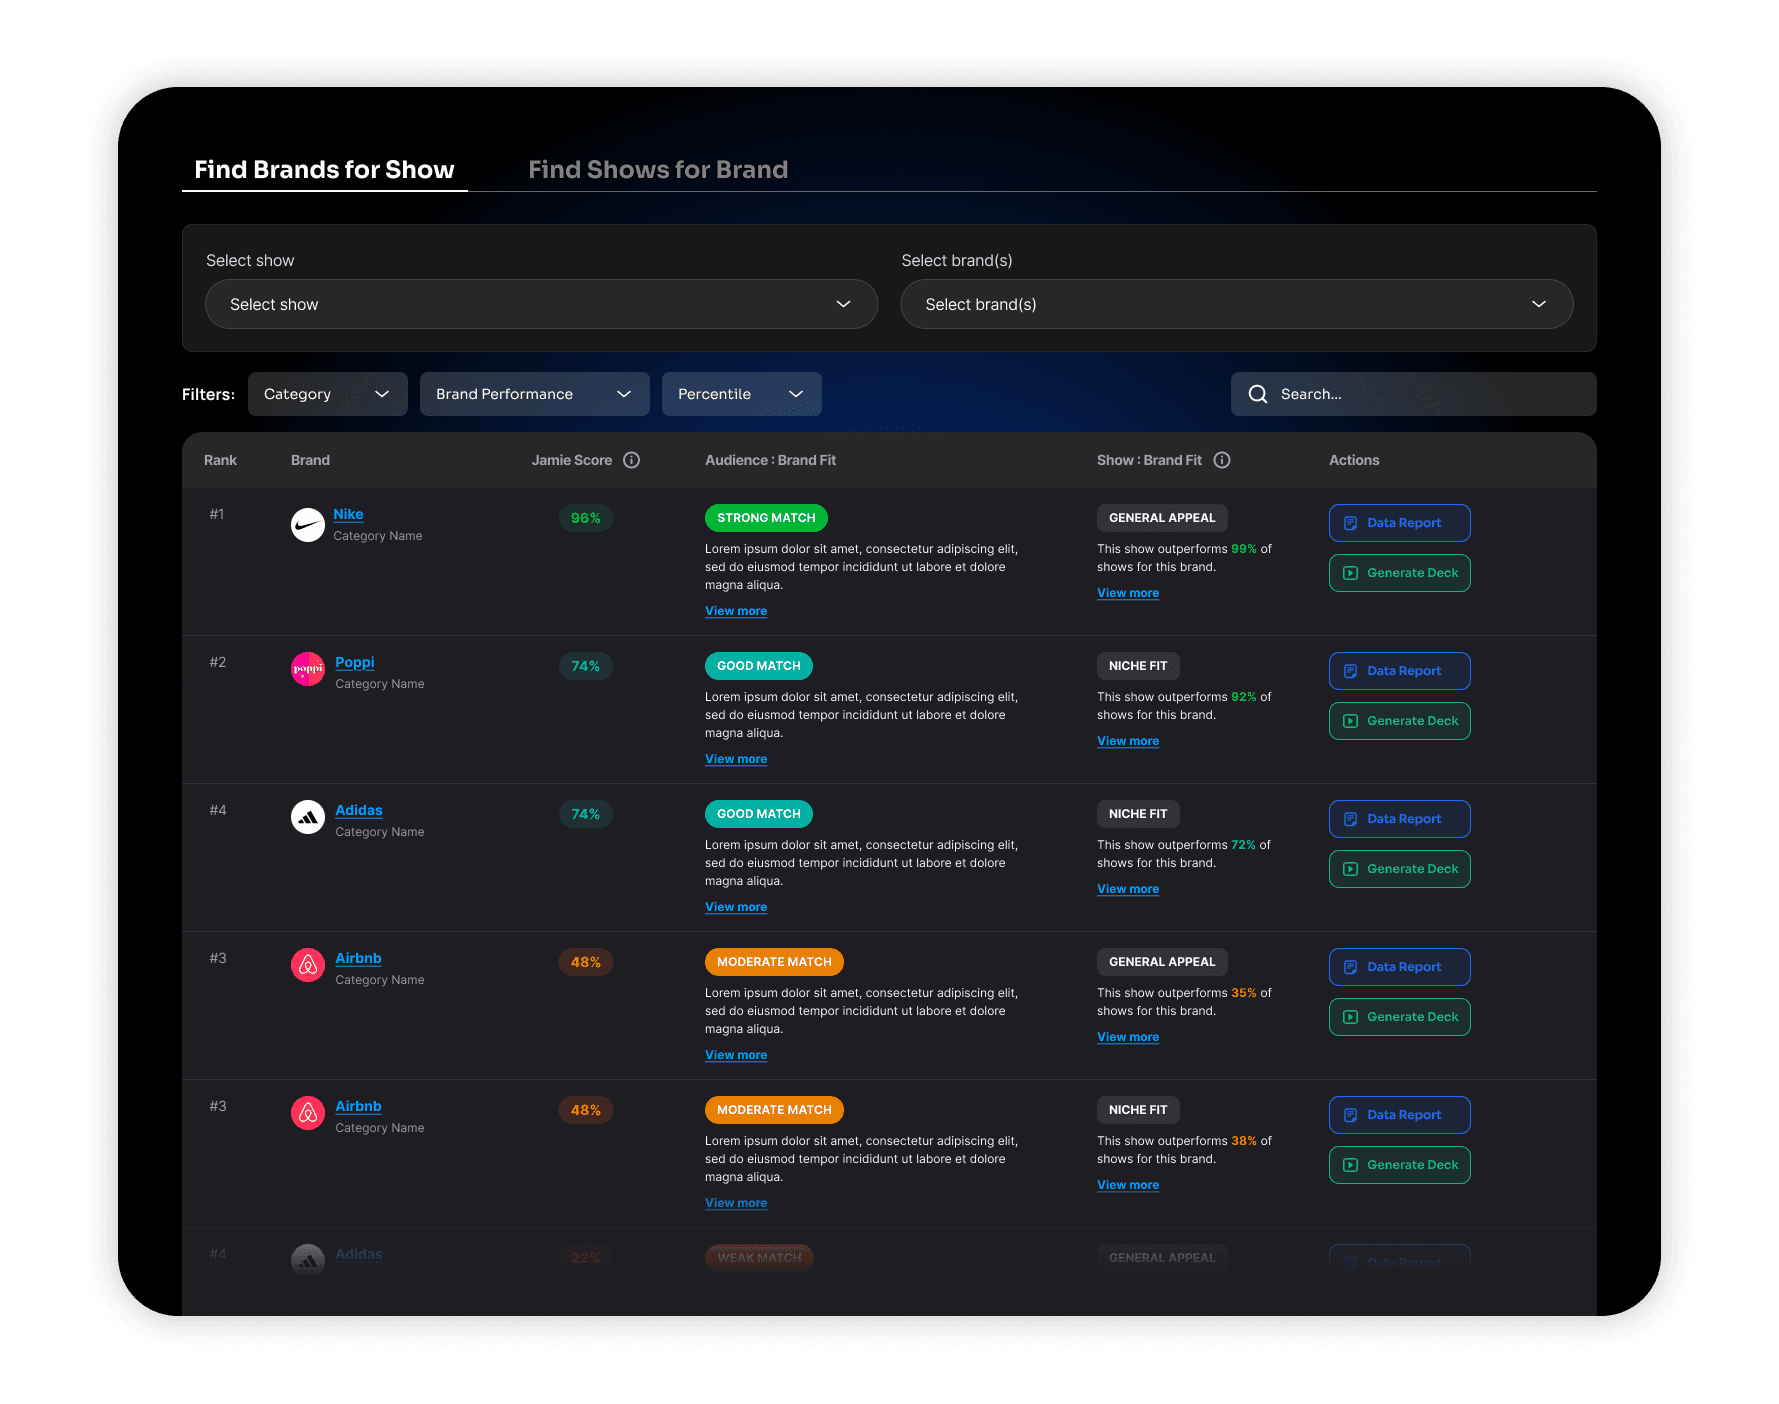This screenshot has height=1404, width=1779.
Task: Open the Poppi brand link
Action: (x=355, y=662)
